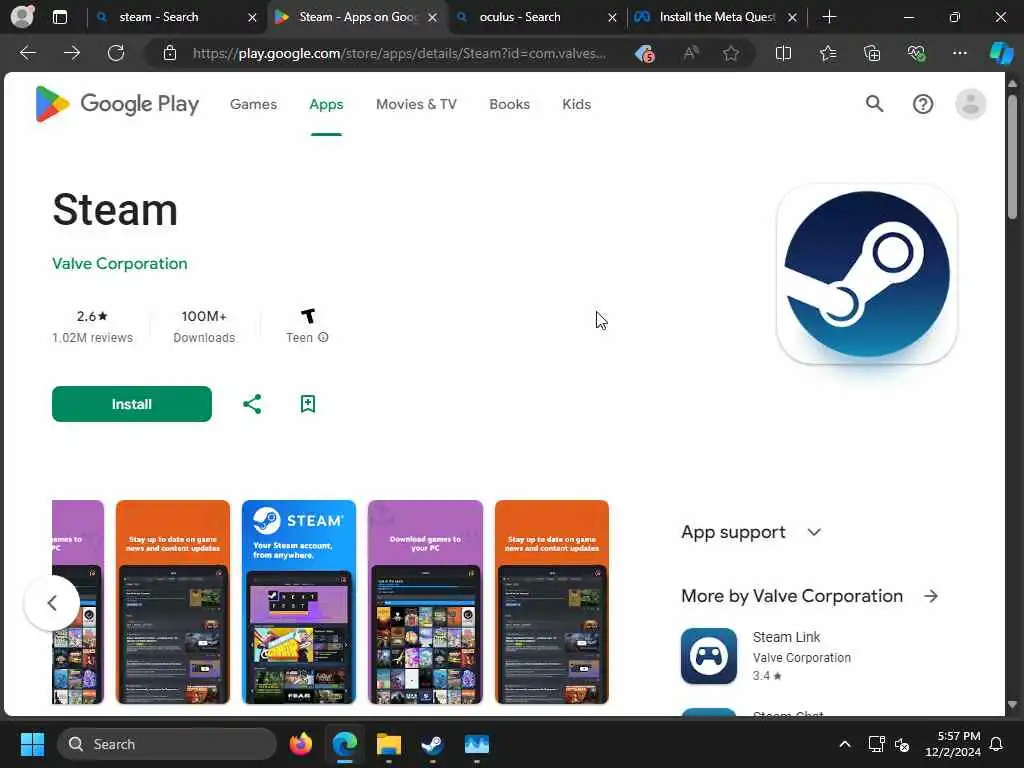This screenshot has height=768, width=1024.
Task: Open the muted volume tray icon
Action: pyautogui.click(x=903, y=744)
